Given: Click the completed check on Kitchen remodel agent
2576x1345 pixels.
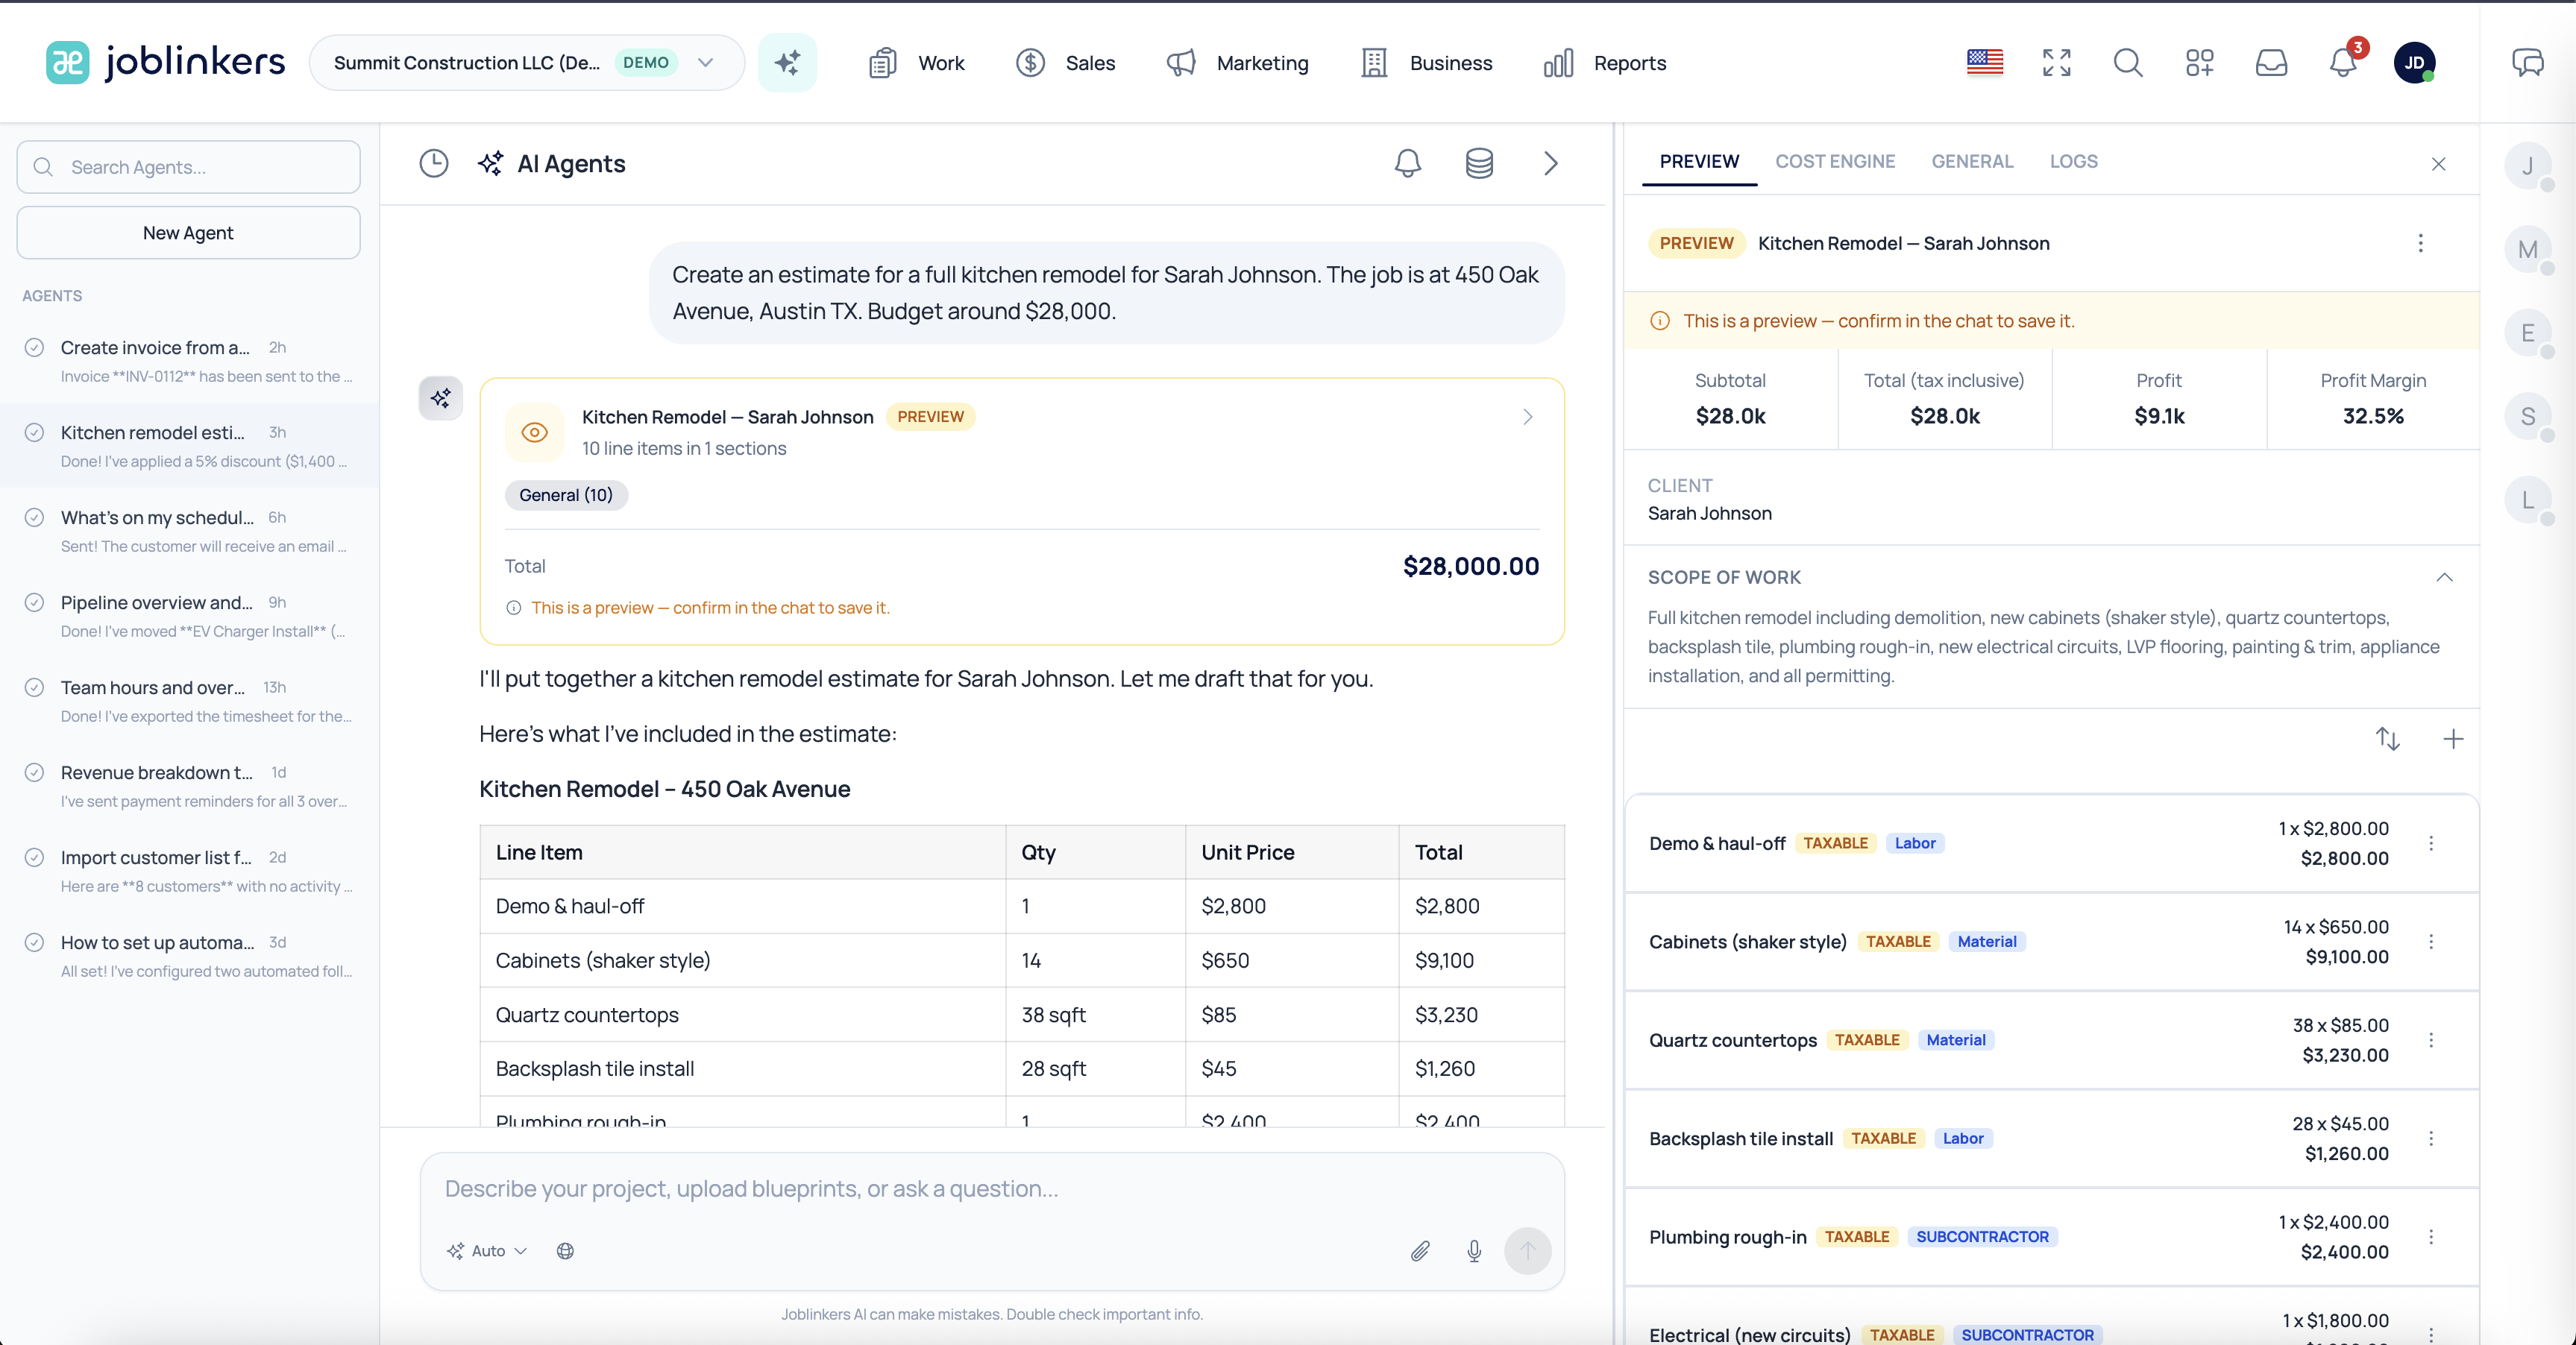Looking at the screenshot, I should (x=33, y=432).
